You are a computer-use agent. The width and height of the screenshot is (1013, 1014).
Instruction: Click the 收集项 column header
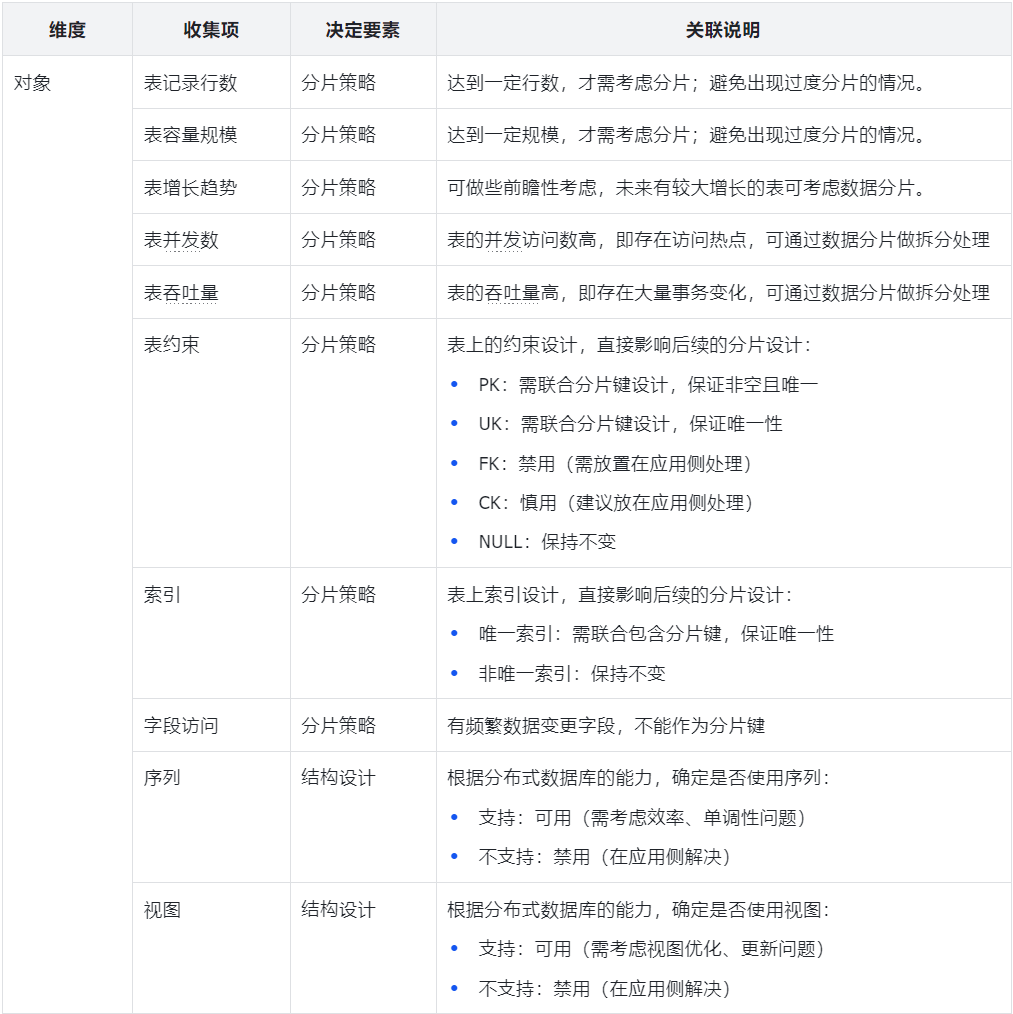(x=211, y=29)
